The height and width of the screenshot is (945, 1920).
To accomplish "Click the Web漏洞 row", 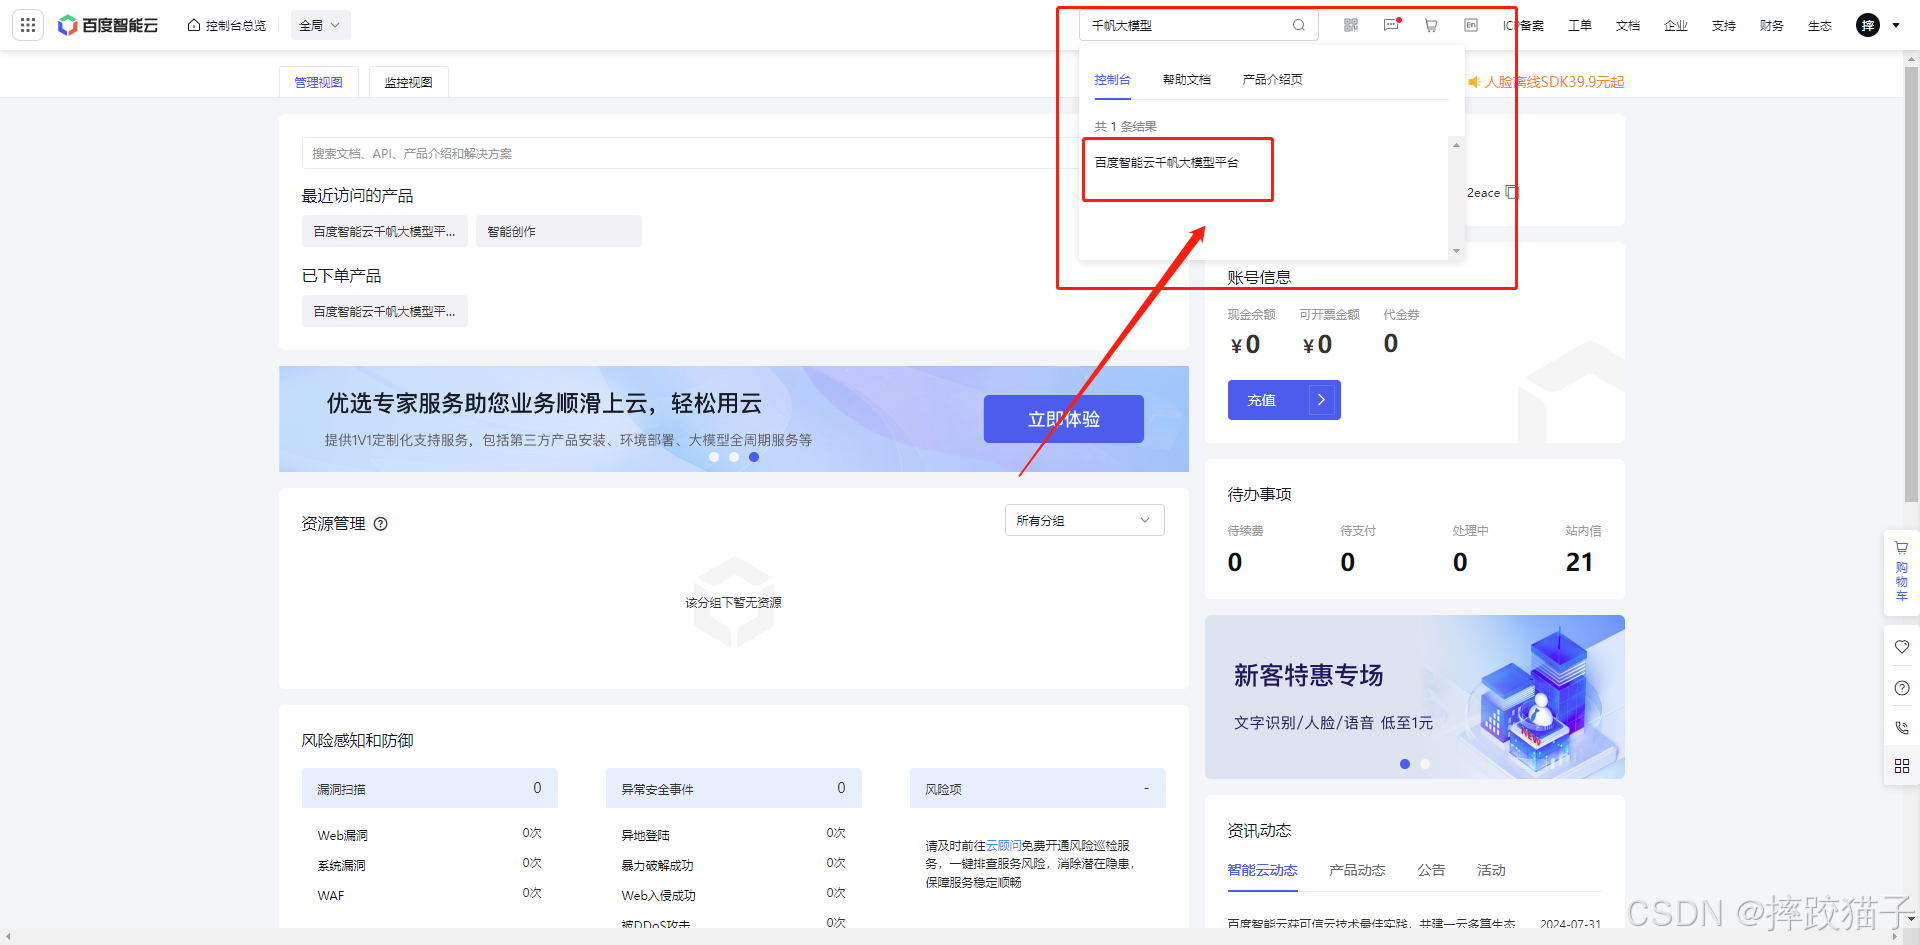I will [x=430, y=835].
